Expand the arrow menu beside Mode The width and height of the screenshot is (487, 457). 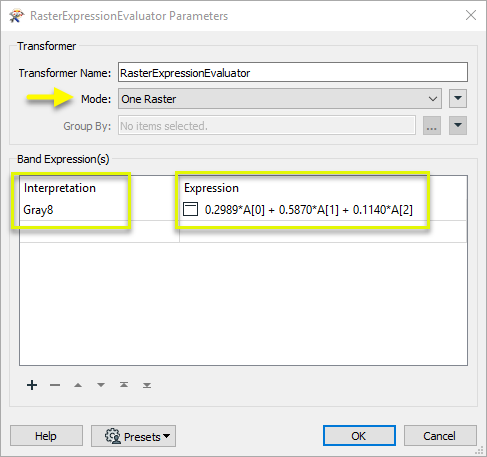coord(458,98)
